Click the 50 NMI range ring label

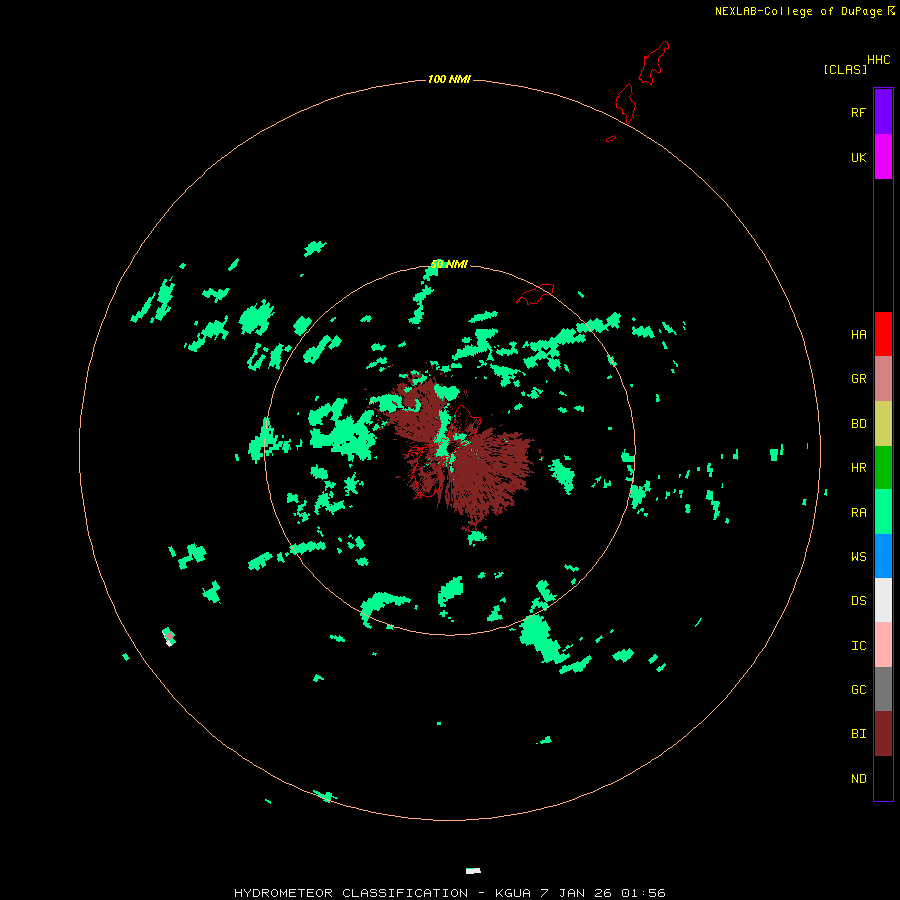pos(449,264)
